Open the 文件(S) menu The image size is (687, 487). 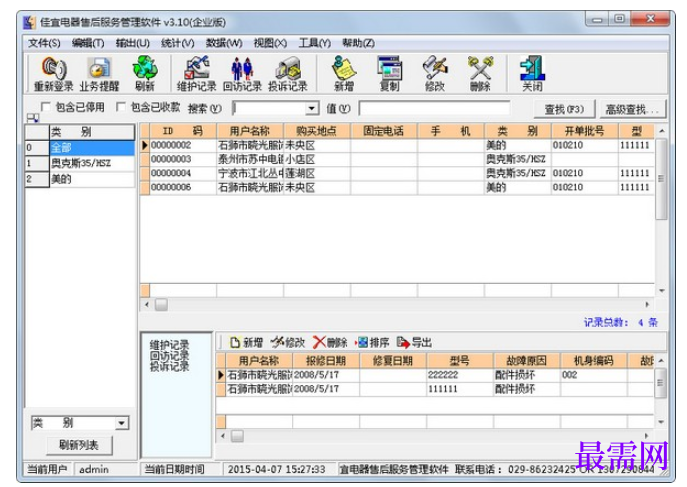click(44, 43)
